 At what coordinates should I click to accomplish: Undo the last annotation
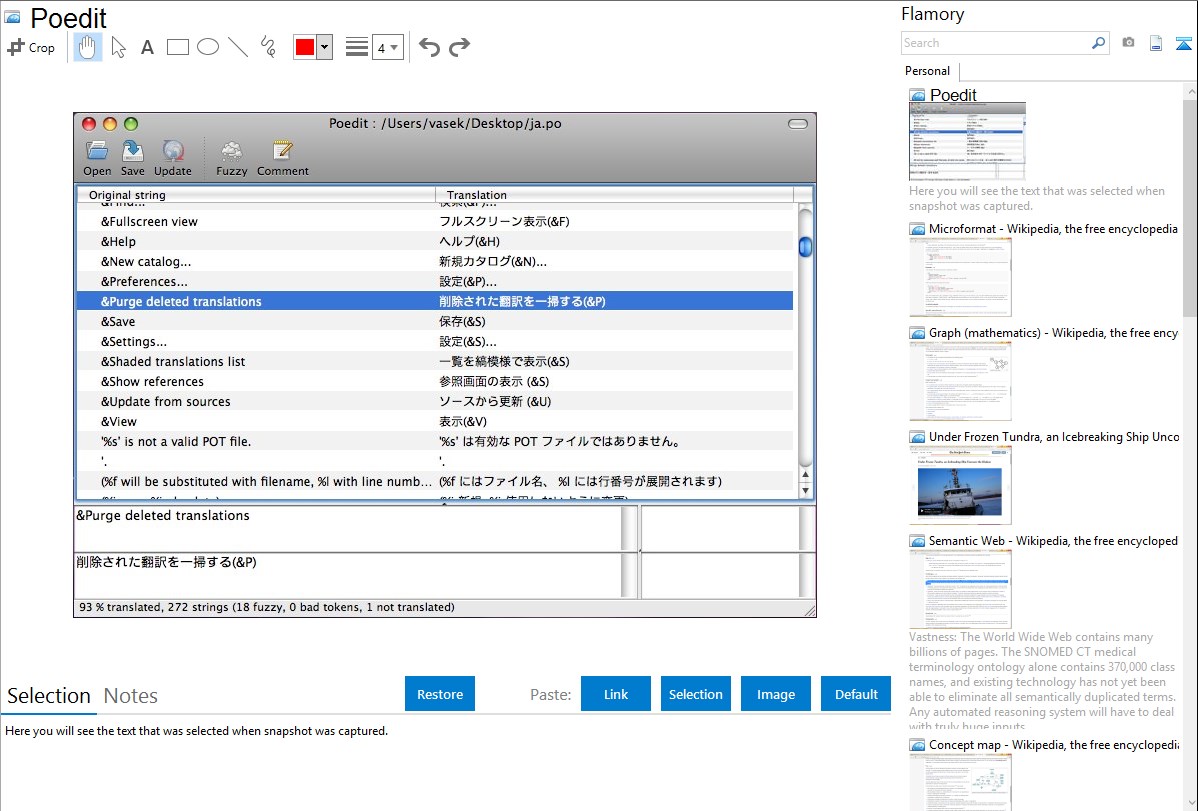(429, 47)
